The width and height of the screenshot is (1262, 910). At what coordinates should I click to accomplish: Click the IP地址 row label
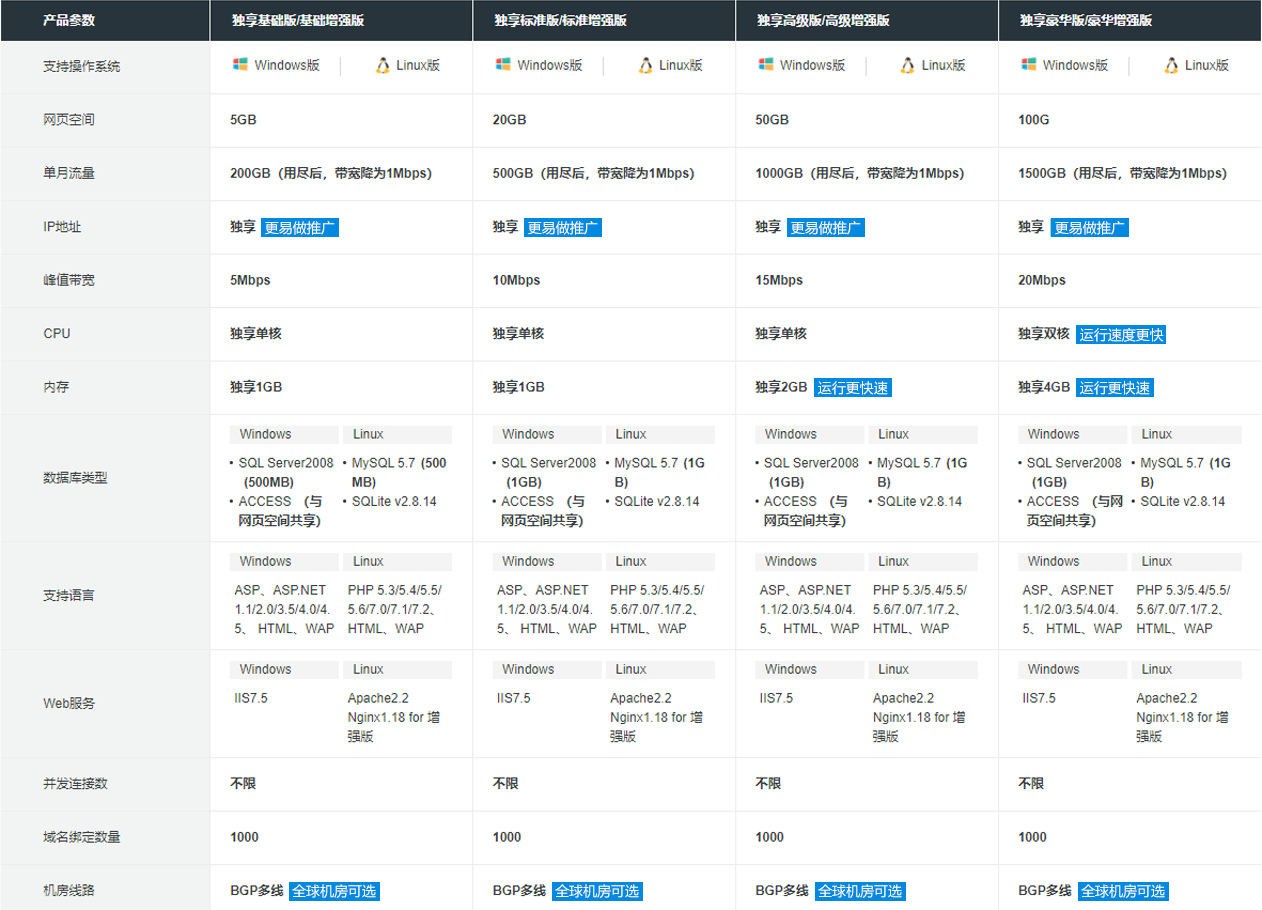coord(62,227)
